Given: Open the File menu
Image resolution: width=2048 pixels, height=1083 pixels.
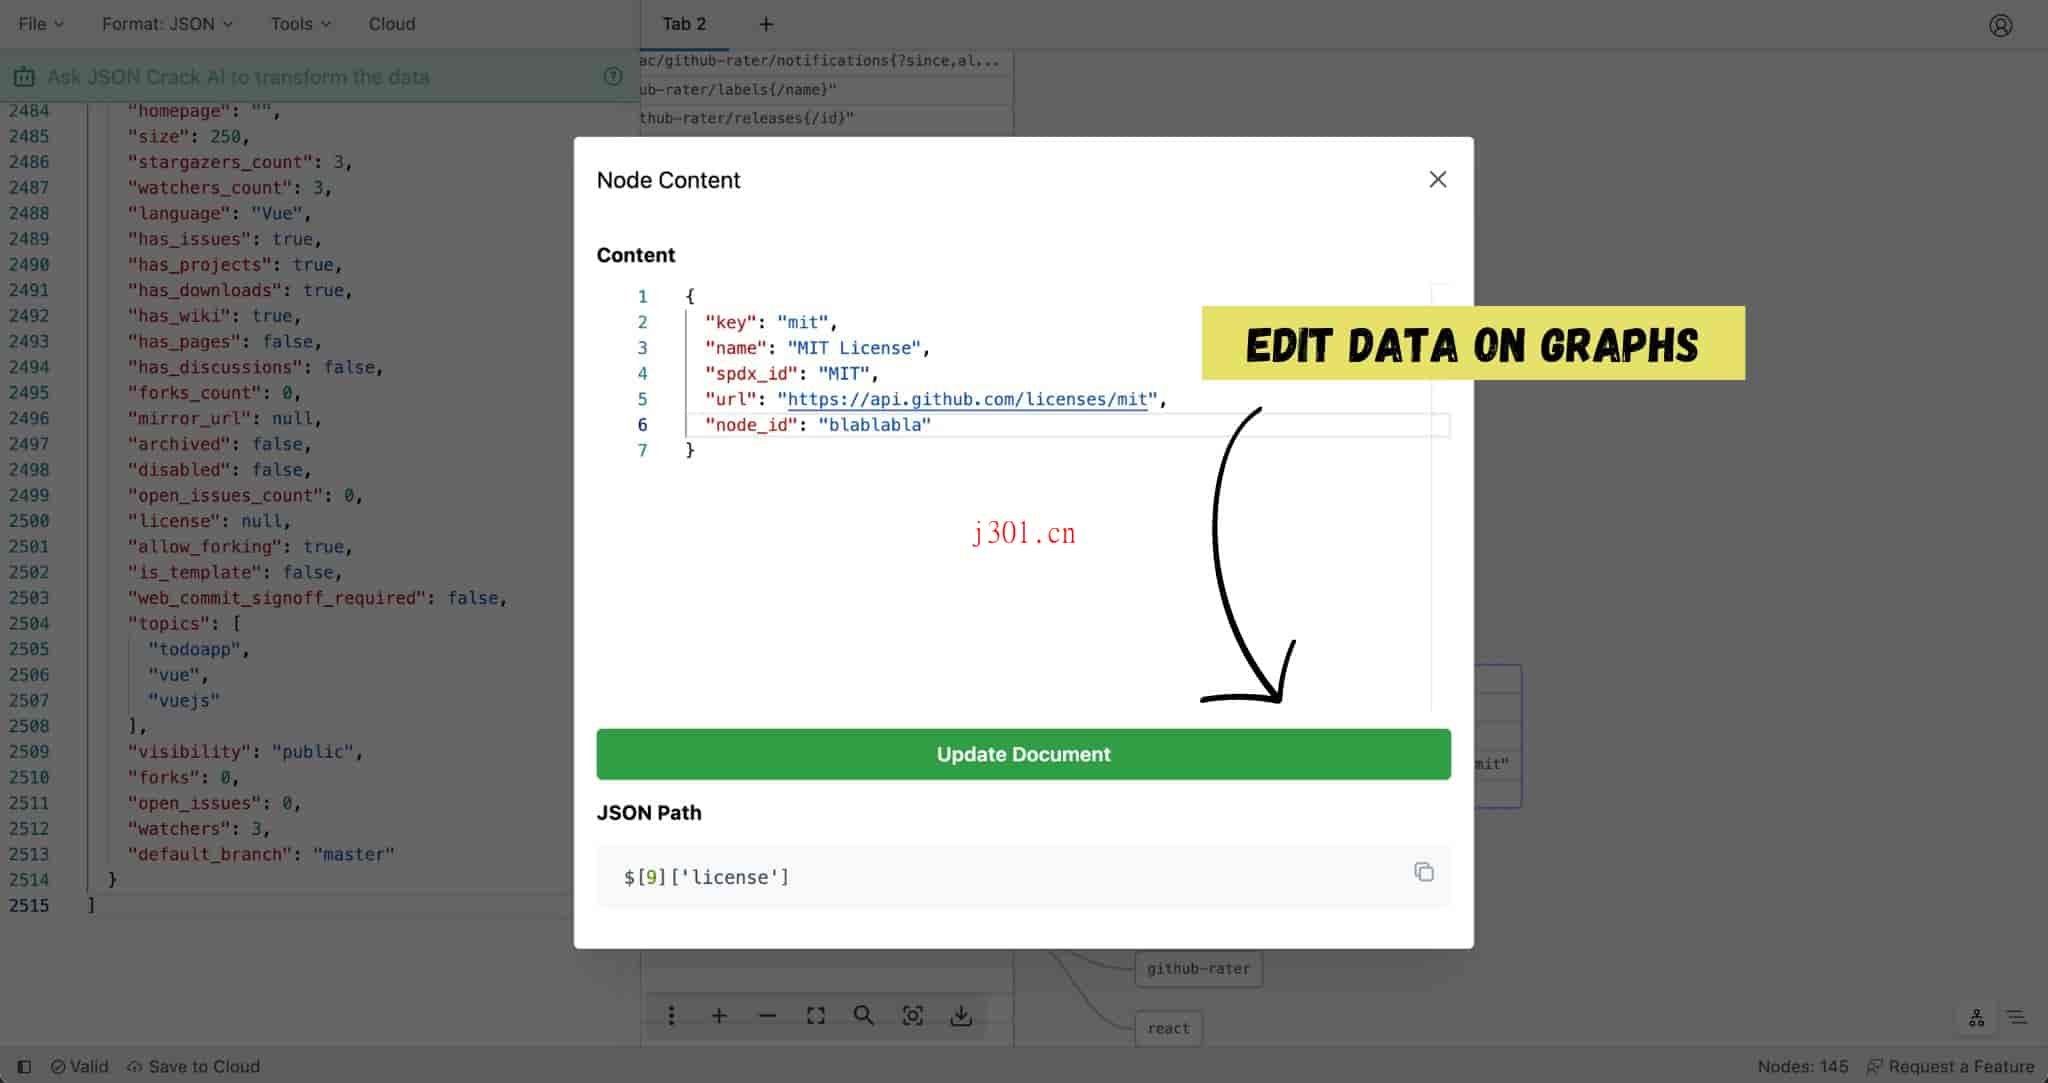Looking at the screenshot, I should (x=38, y=23).
